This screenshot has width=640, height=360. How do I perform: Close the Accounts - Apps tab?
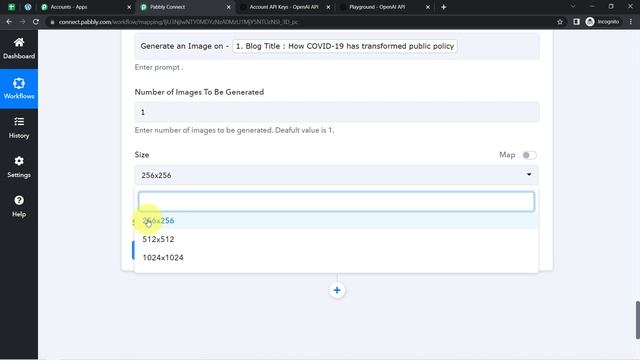click(x=129, y=7)
